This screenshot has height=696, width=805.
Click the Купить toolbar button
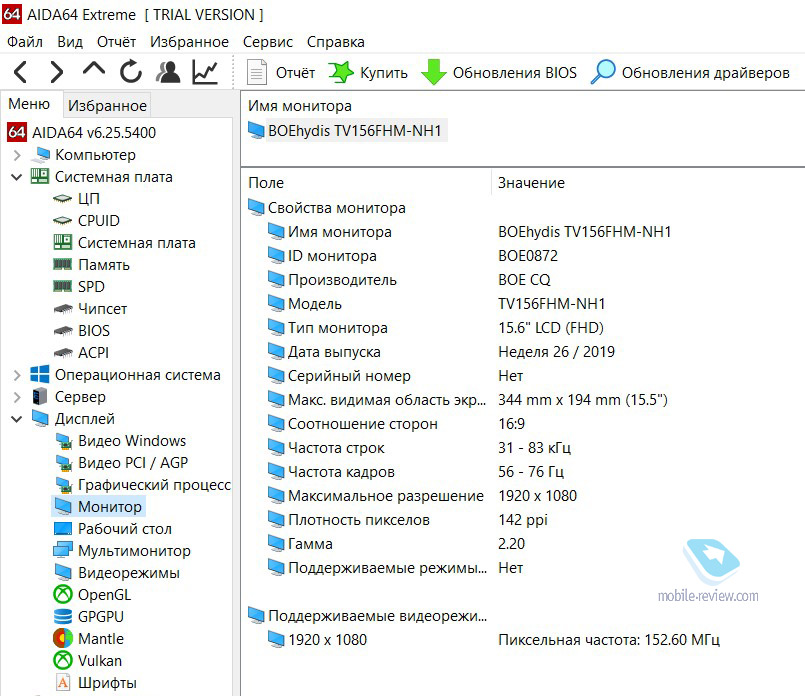tap(368, 72)
